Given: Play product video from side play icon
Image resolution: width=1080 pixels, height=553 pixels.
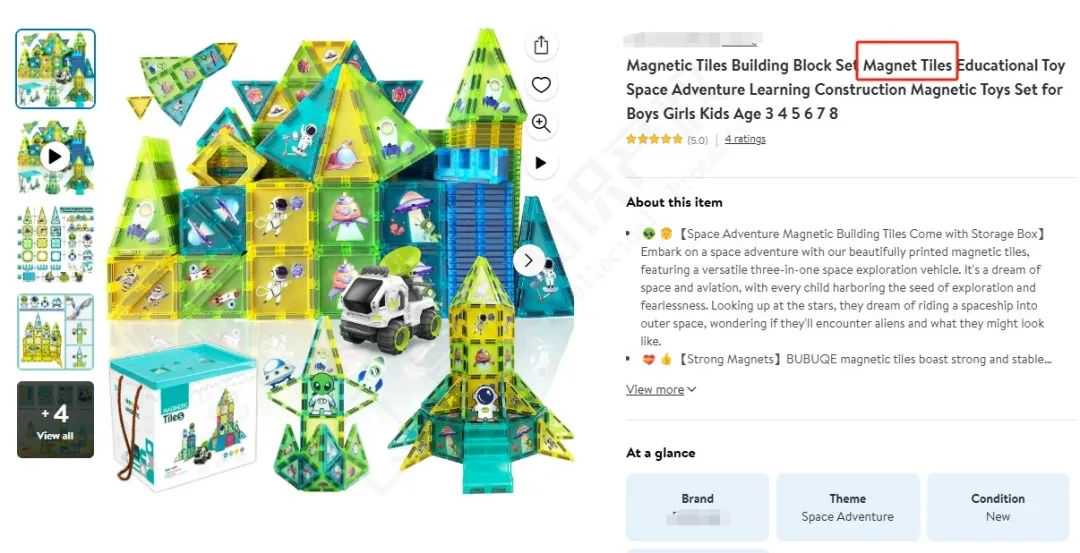Looking at the screenshot, I should [x=541, y=163].
